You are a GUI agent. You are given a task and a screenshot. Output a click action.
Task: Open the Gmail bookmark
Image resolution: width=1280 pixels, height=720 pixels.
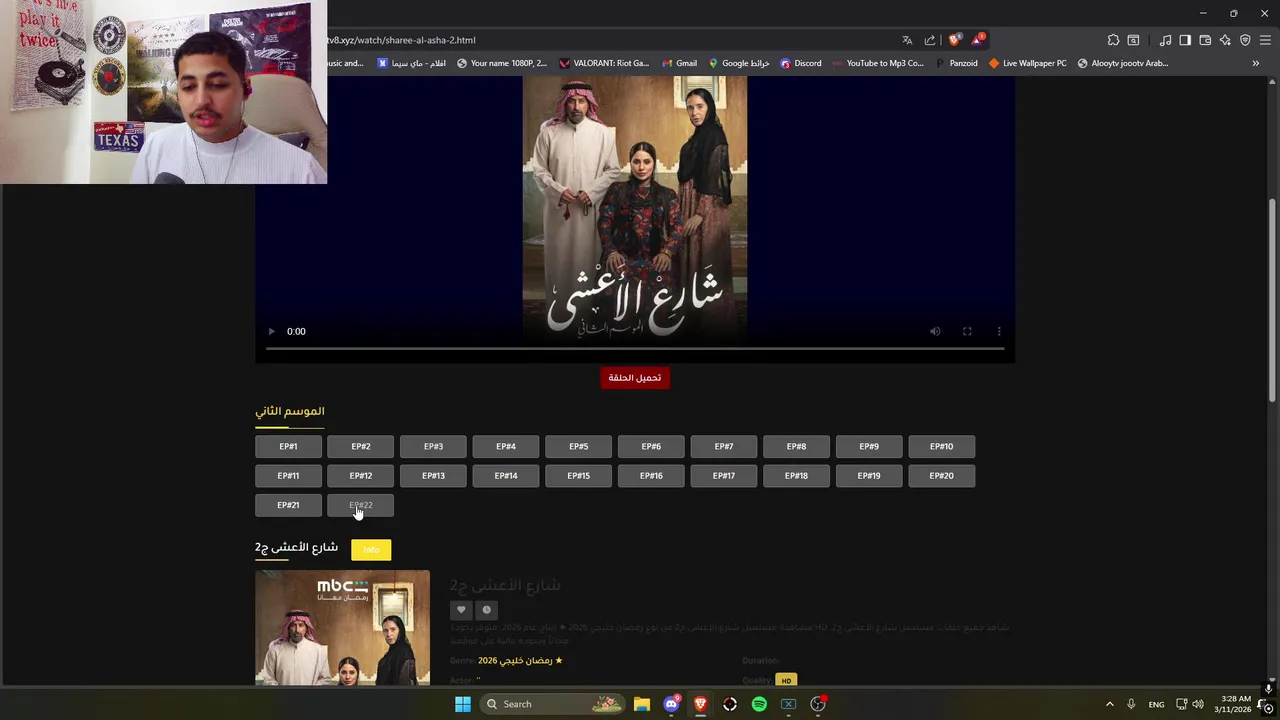tap(679, 63)
